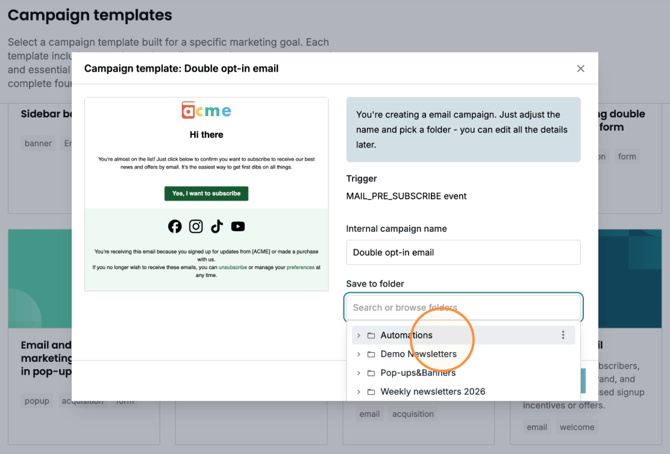Click the popup tag in background page
This screenshot has height=454, width=670.
pyautogui.click(x=37, y=401)
